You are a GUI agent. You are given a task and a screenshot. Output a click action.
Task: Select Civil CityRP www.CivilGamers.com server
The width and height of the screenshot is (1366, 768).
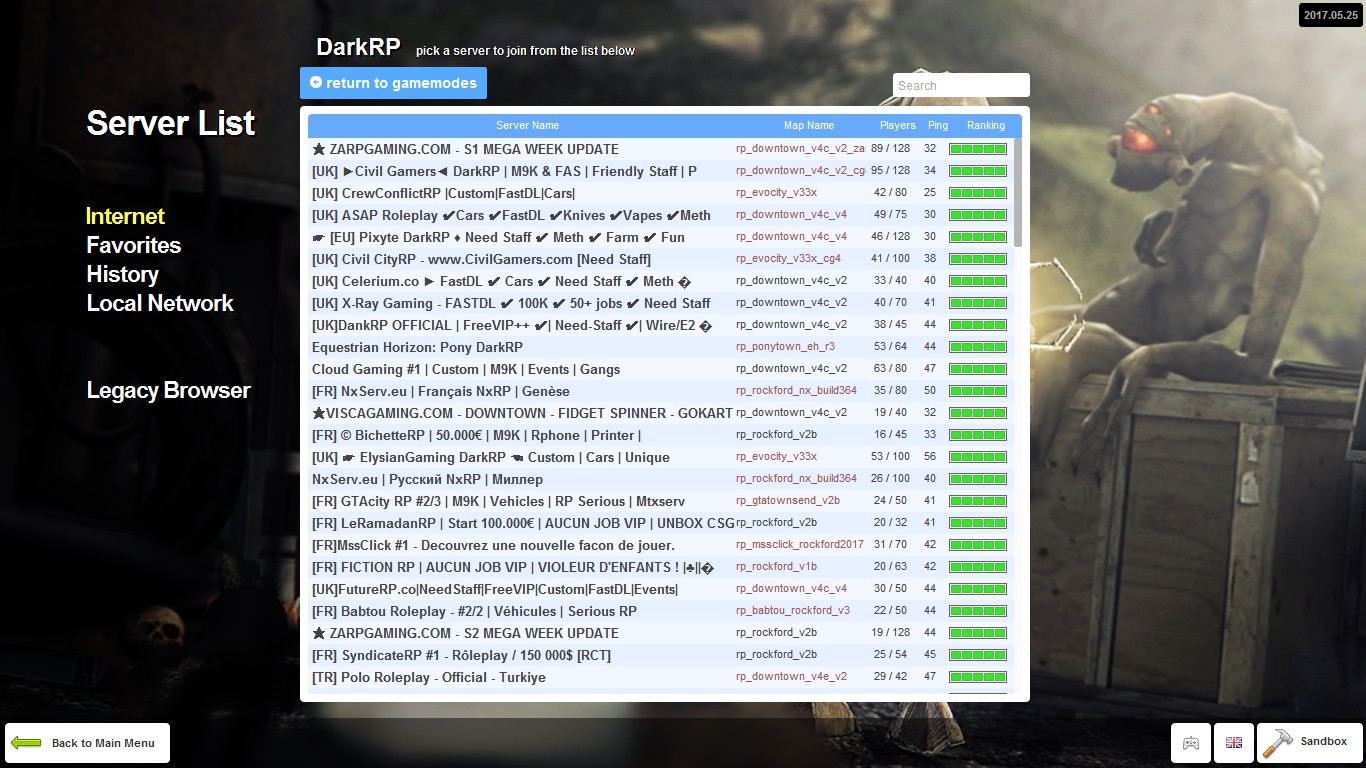click(660, 259)
